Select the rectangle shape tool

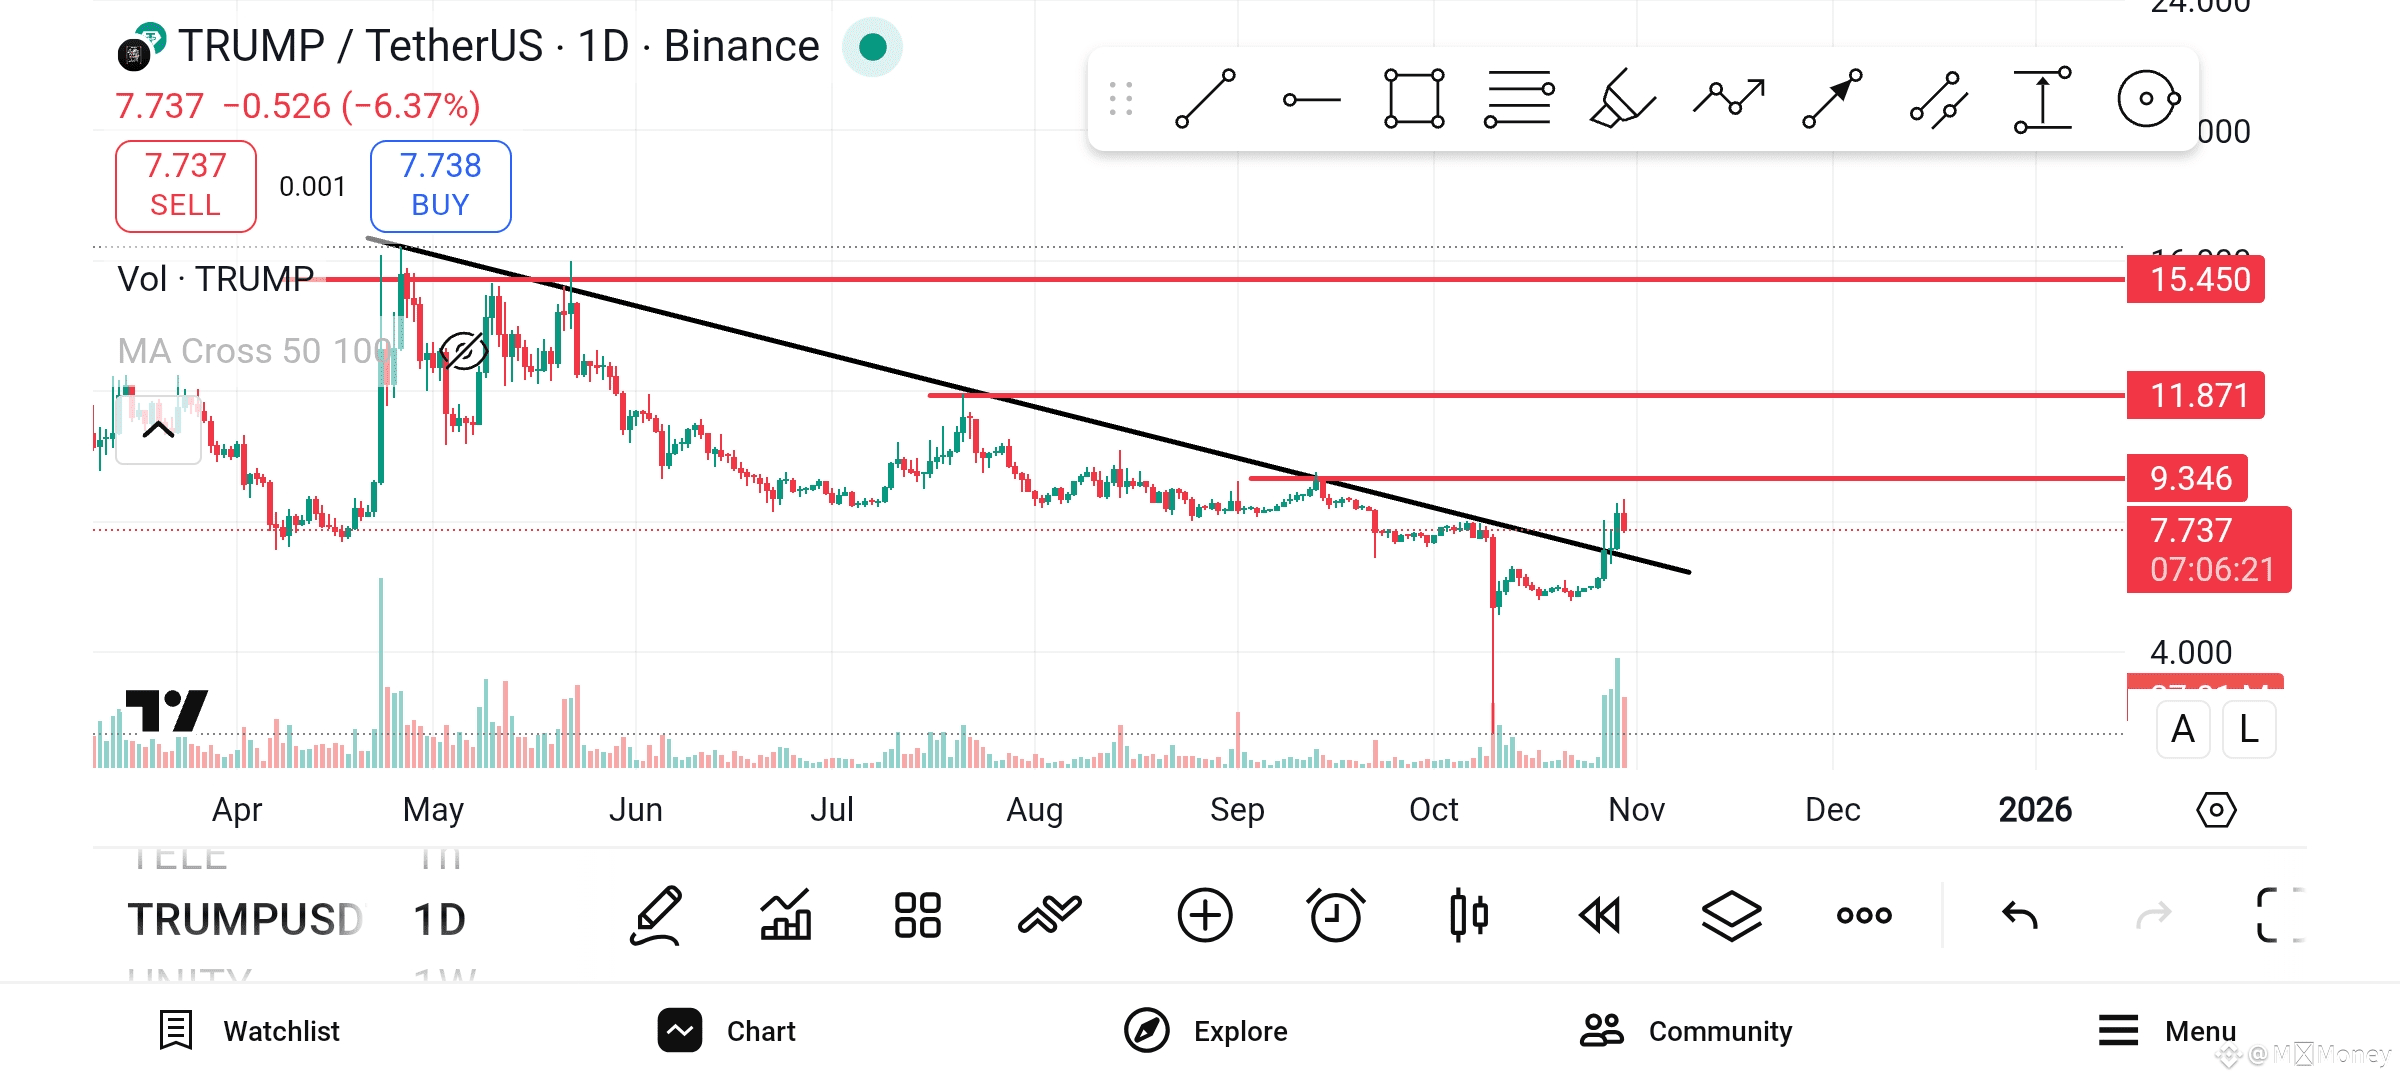pos(1414,99)
